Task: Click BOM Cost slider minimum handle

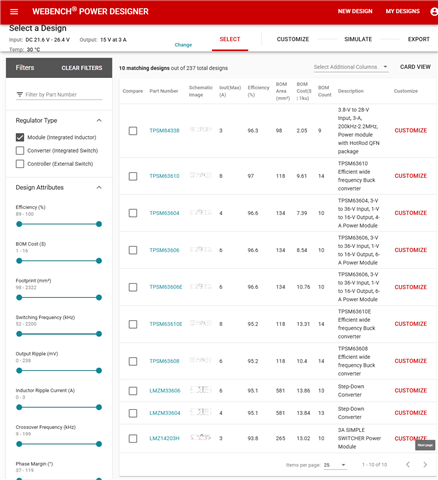Action: 19,261
